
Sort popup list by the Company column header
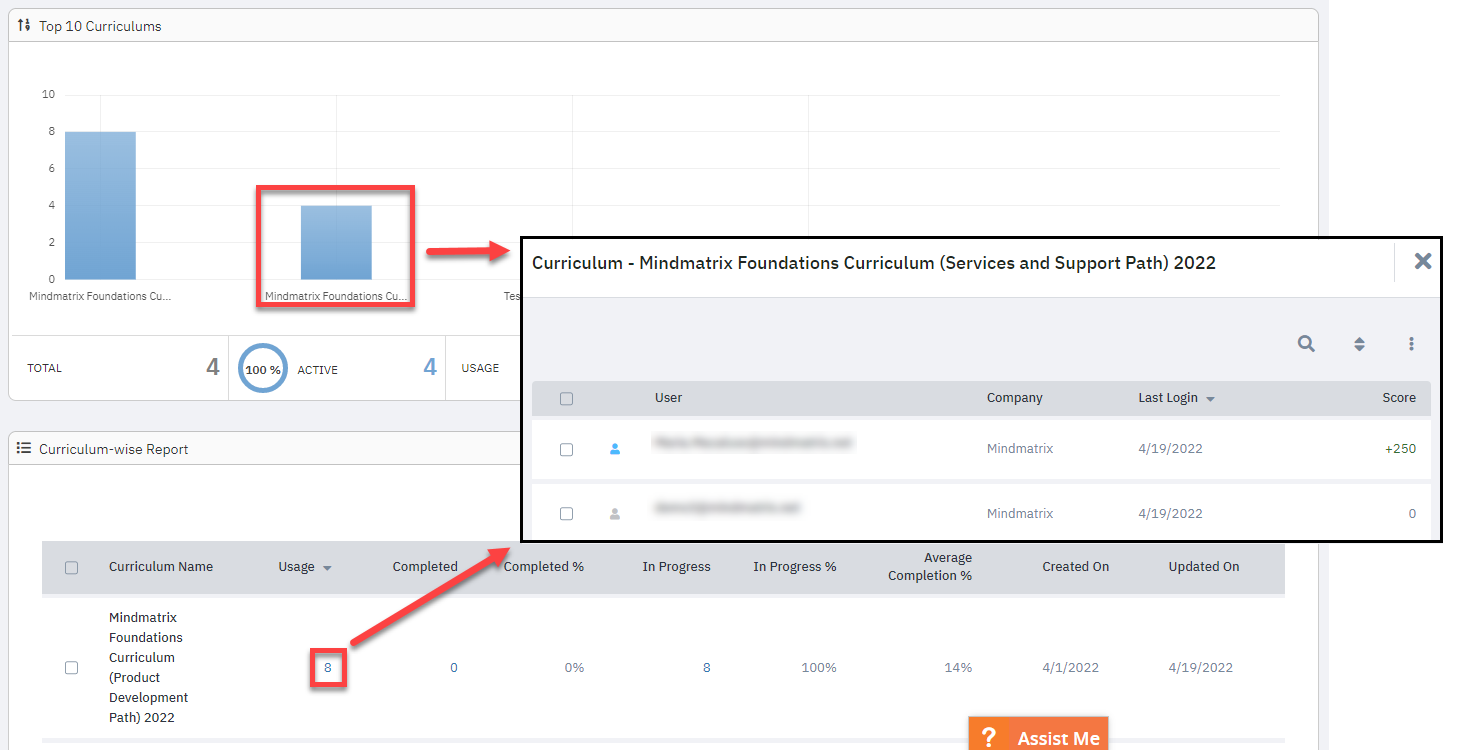tap(1015, 398)
